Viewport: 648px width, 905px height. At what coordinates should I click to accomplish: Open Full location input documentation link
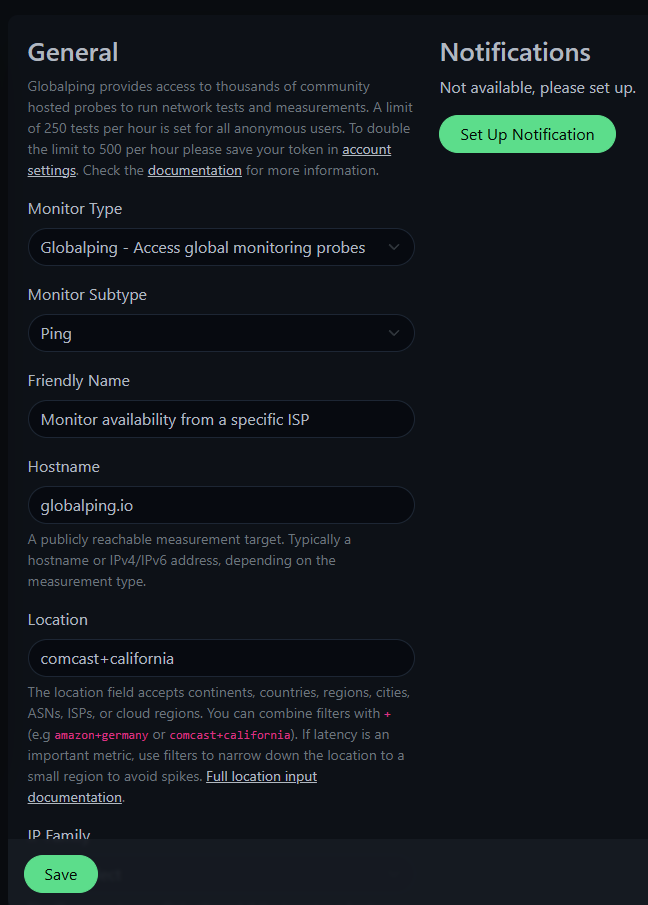(x=261, y=777)
